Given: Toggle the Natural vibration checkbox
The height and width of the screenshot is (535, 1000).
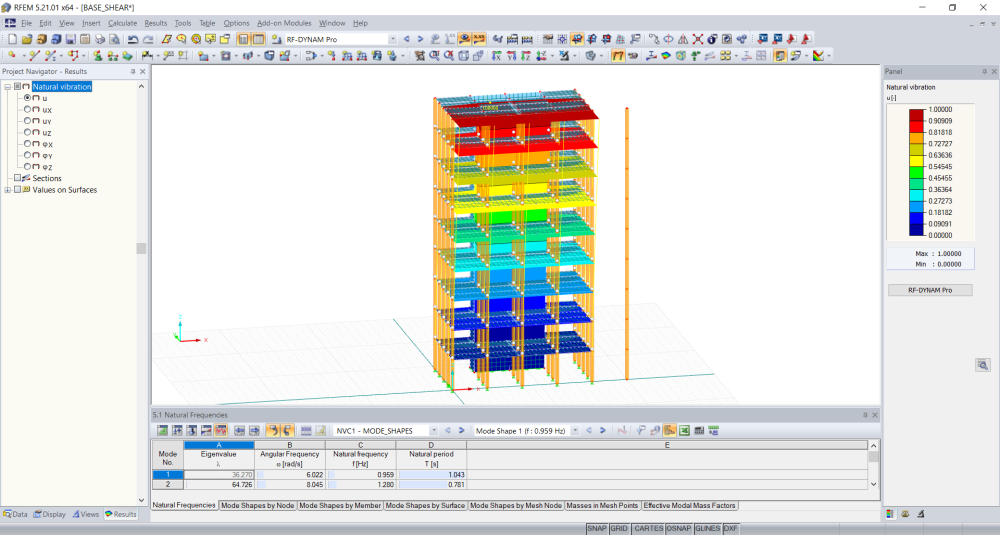Looking at the screenshot, I should (17, 87).
